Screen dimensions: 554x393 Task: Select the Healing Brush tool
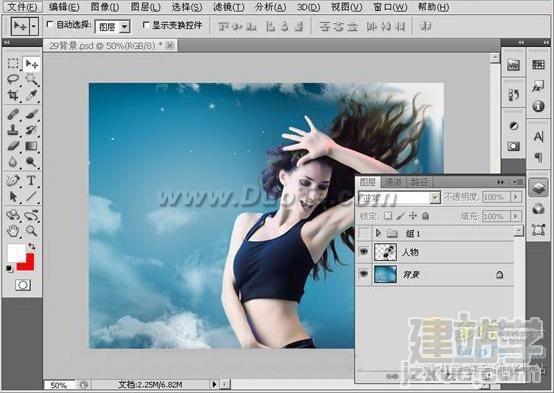pyautogui.click(x=13, y=115)
